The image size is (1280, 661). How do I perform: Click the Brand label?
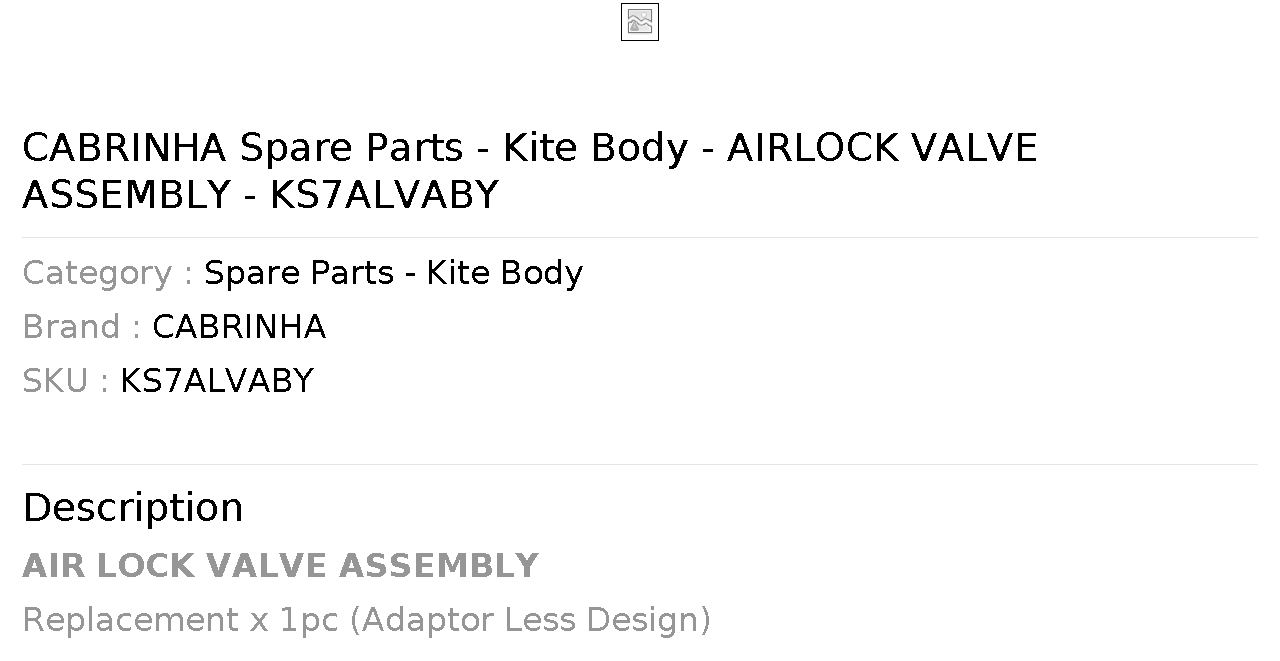coord(81,327)
